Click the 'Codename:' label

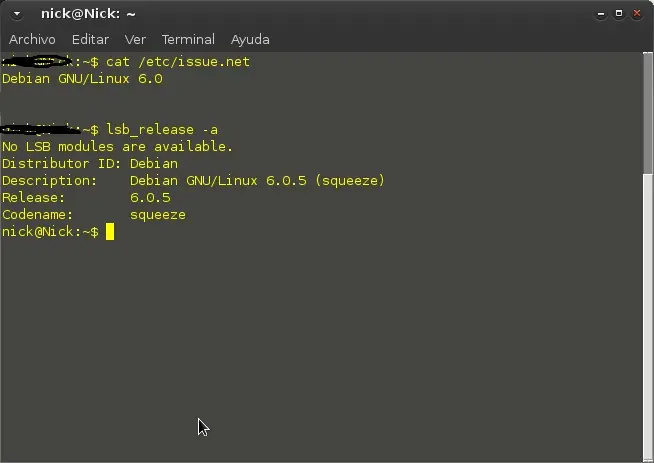pos(37,215)
